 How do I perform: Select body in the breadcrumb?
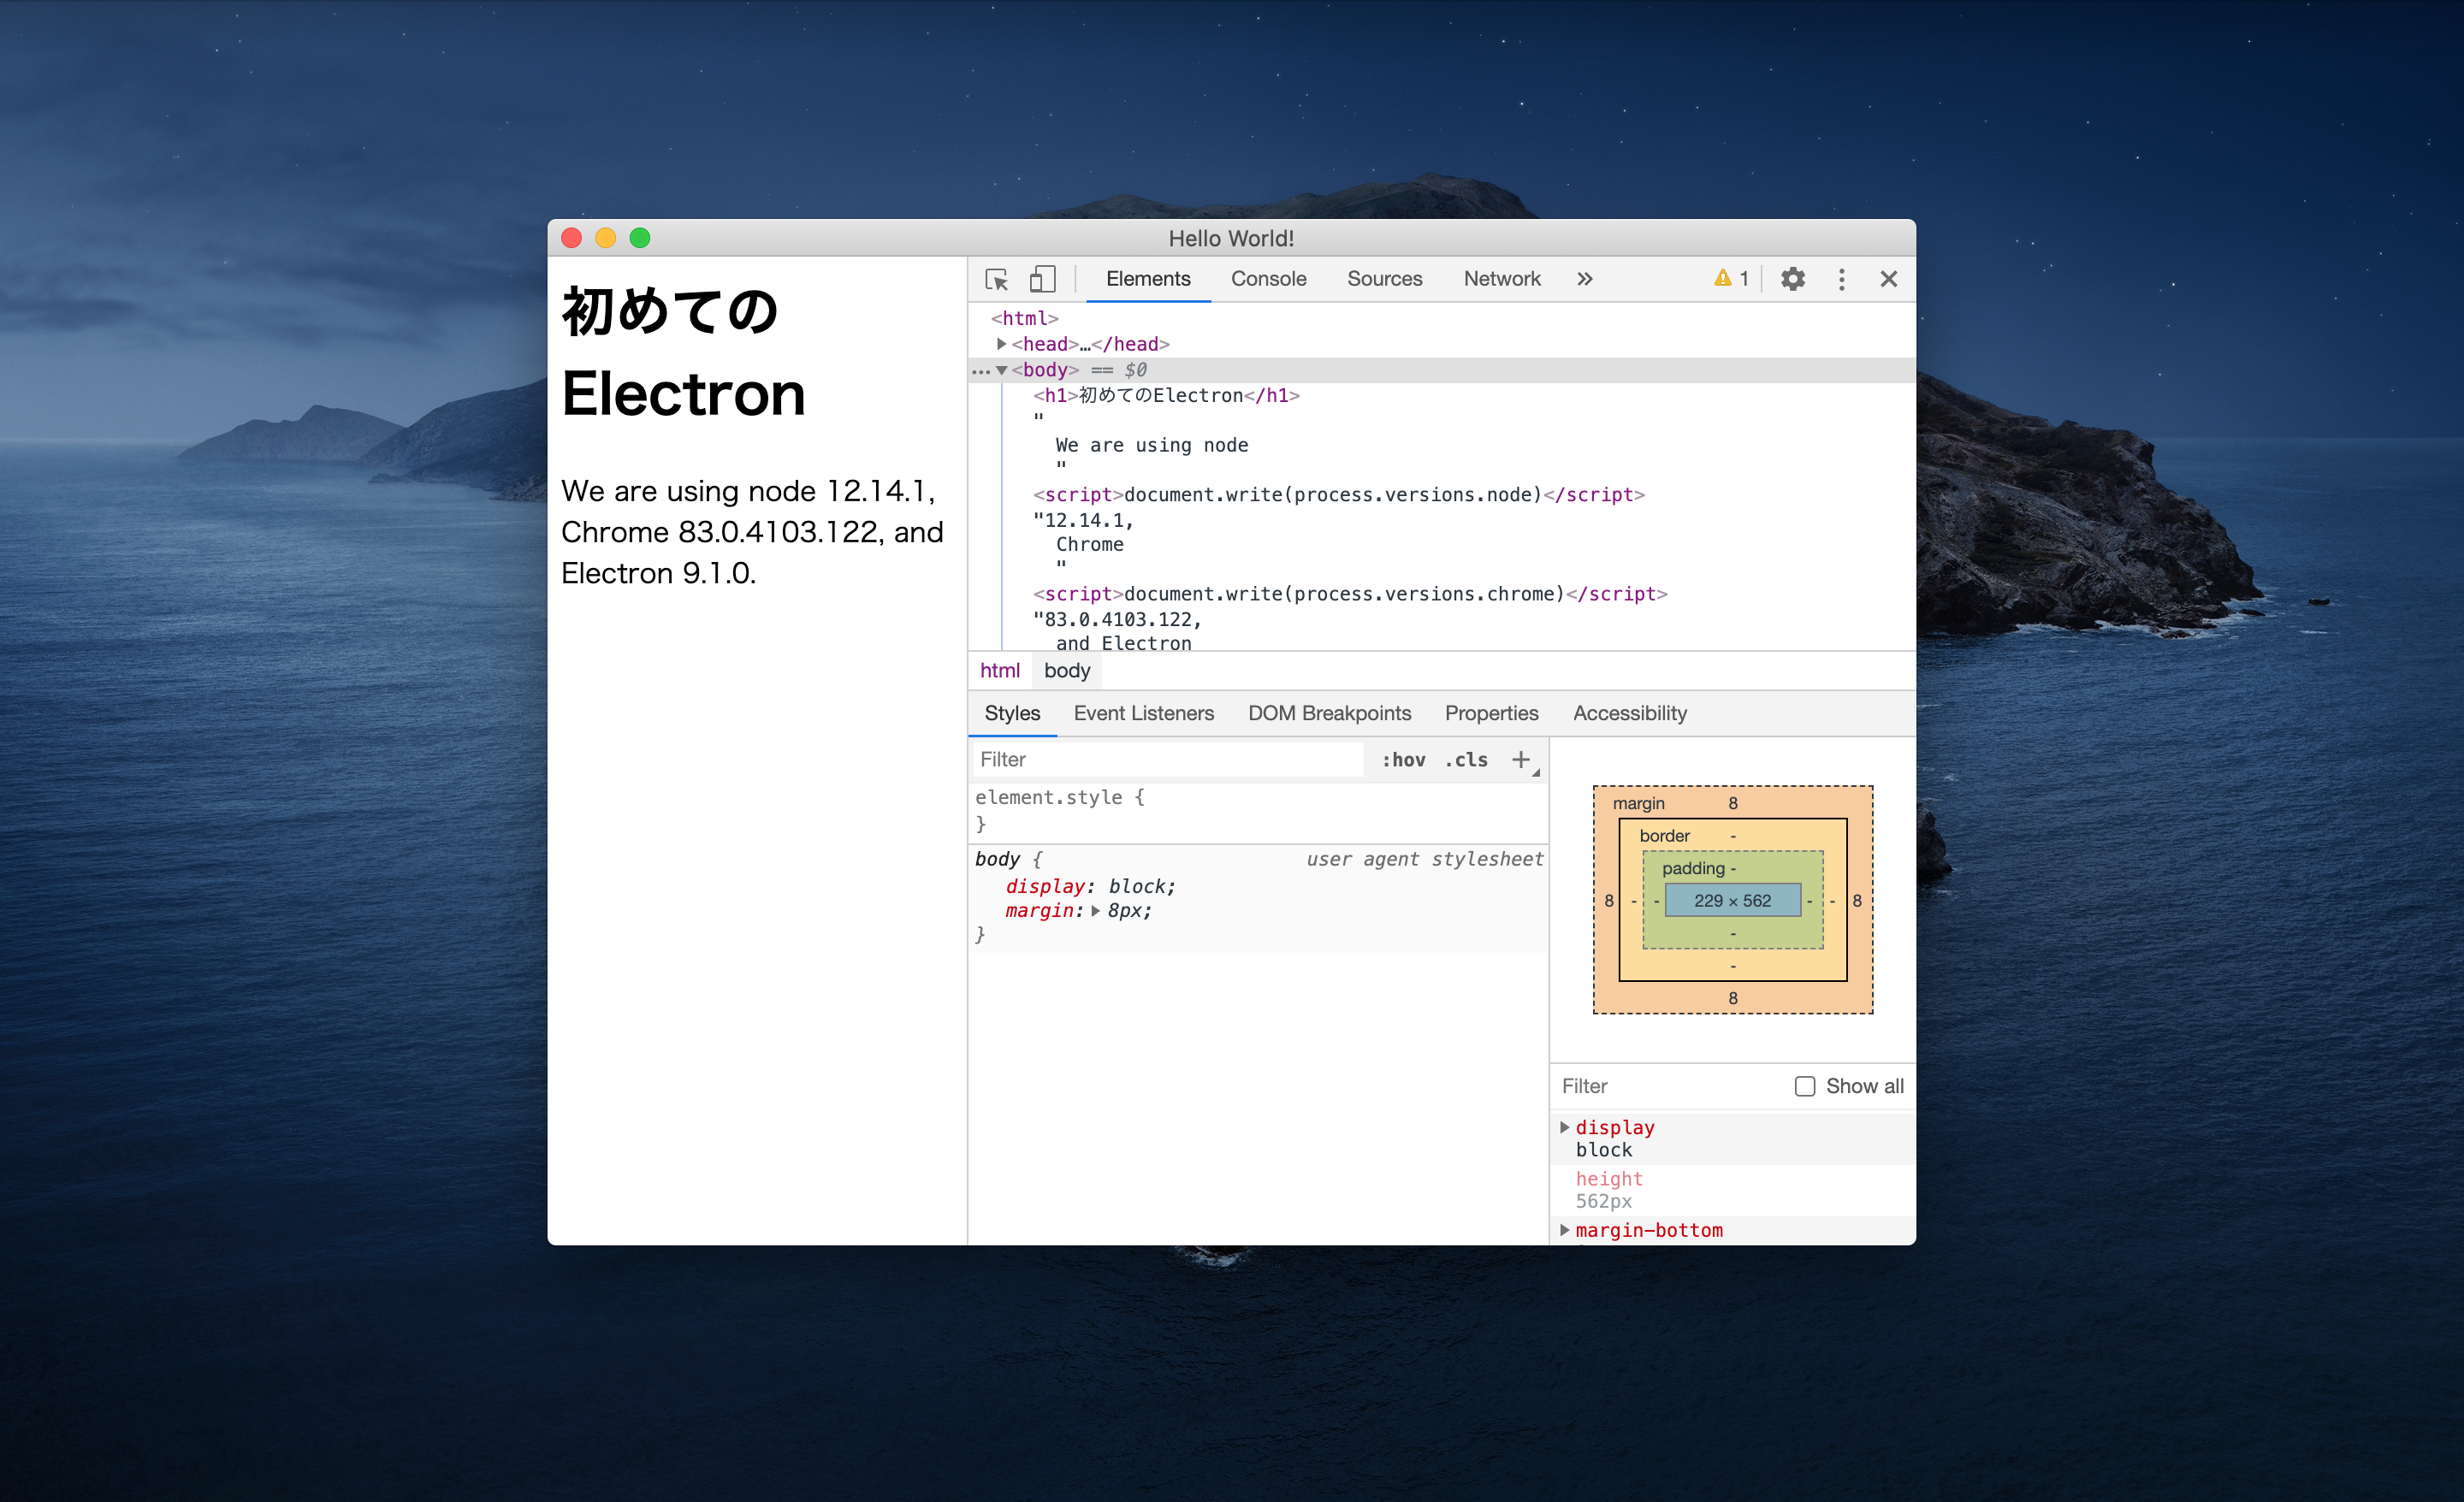click(x=1067, y=671)
